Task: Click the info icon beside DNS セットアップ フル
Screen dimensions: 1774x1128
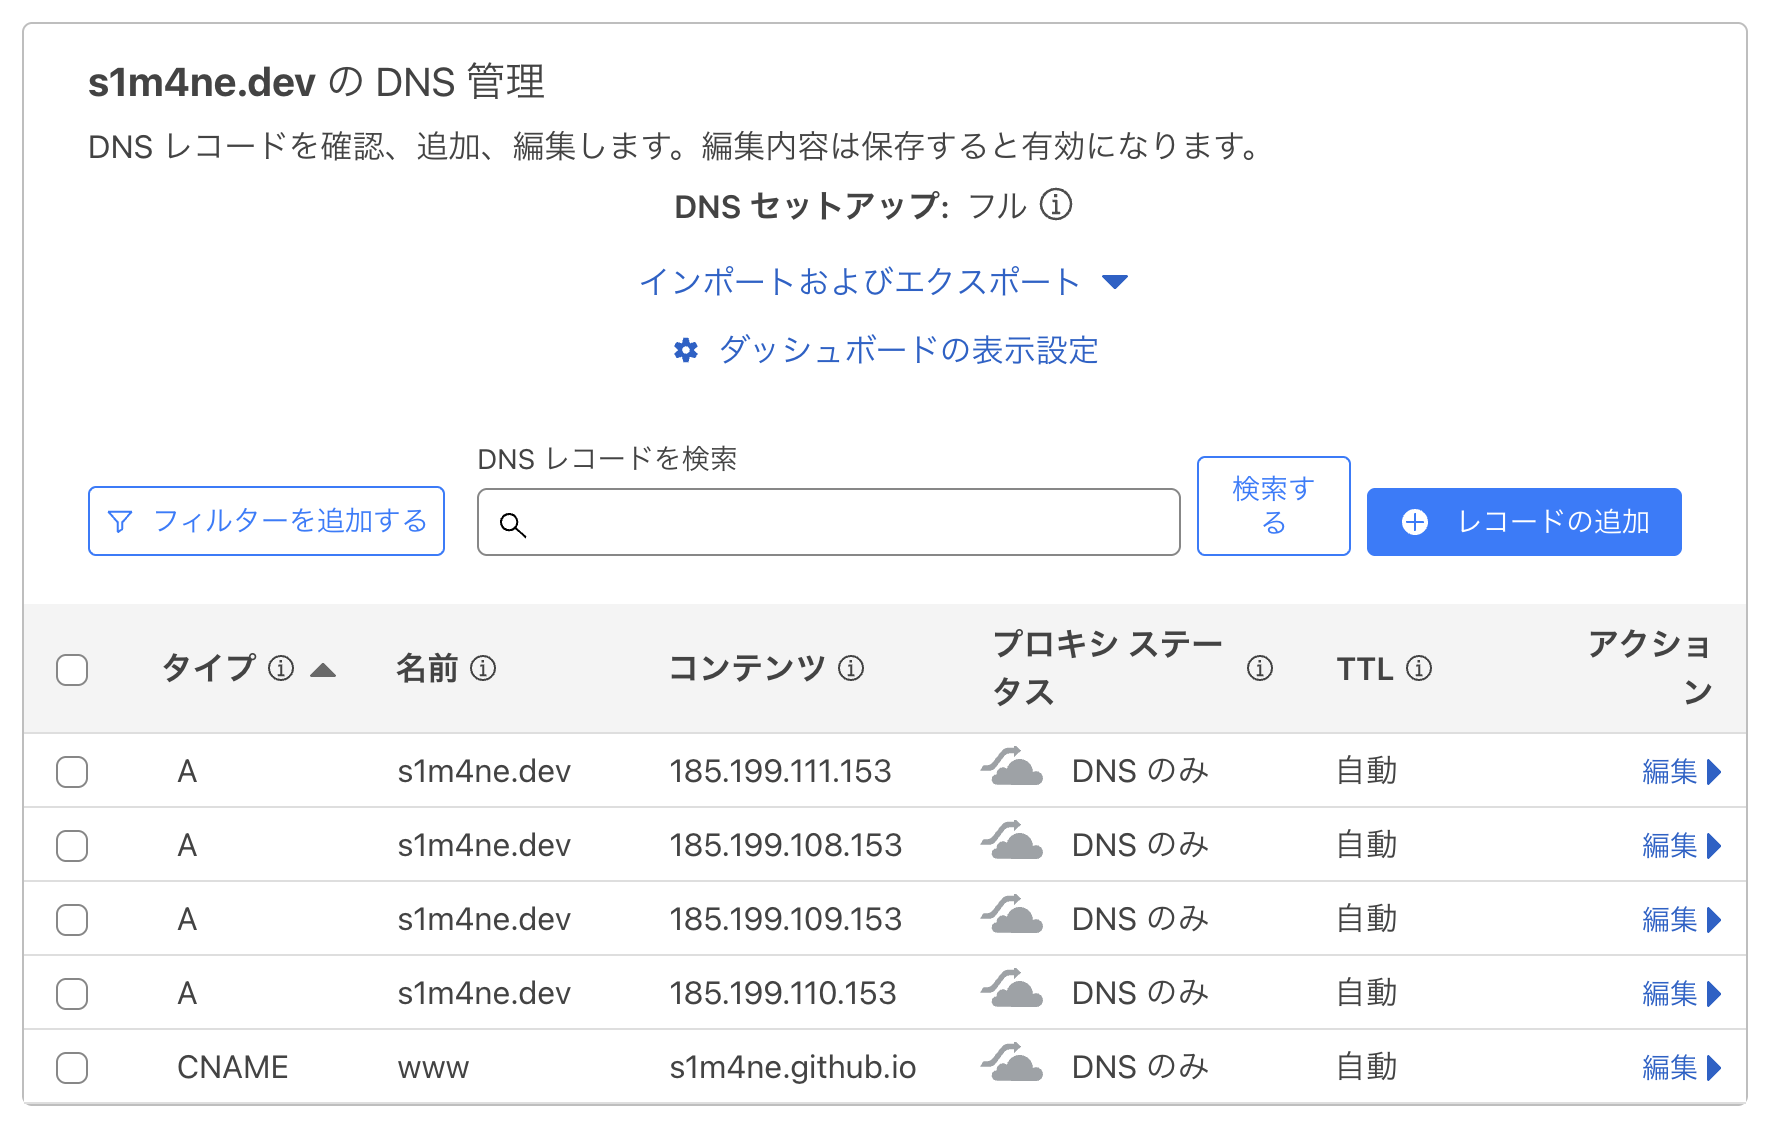Action: click(x=1055, y=205)
